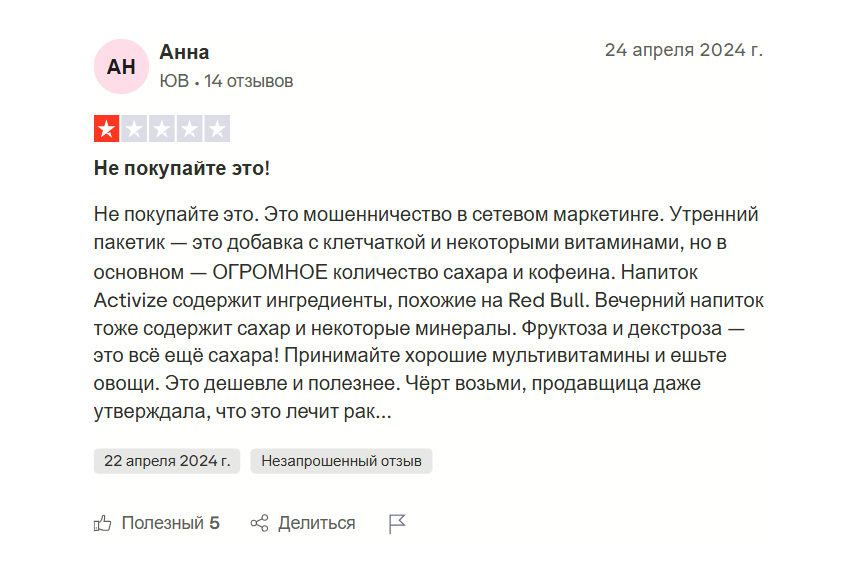Click the helpful count number 5

click(215, 523)
